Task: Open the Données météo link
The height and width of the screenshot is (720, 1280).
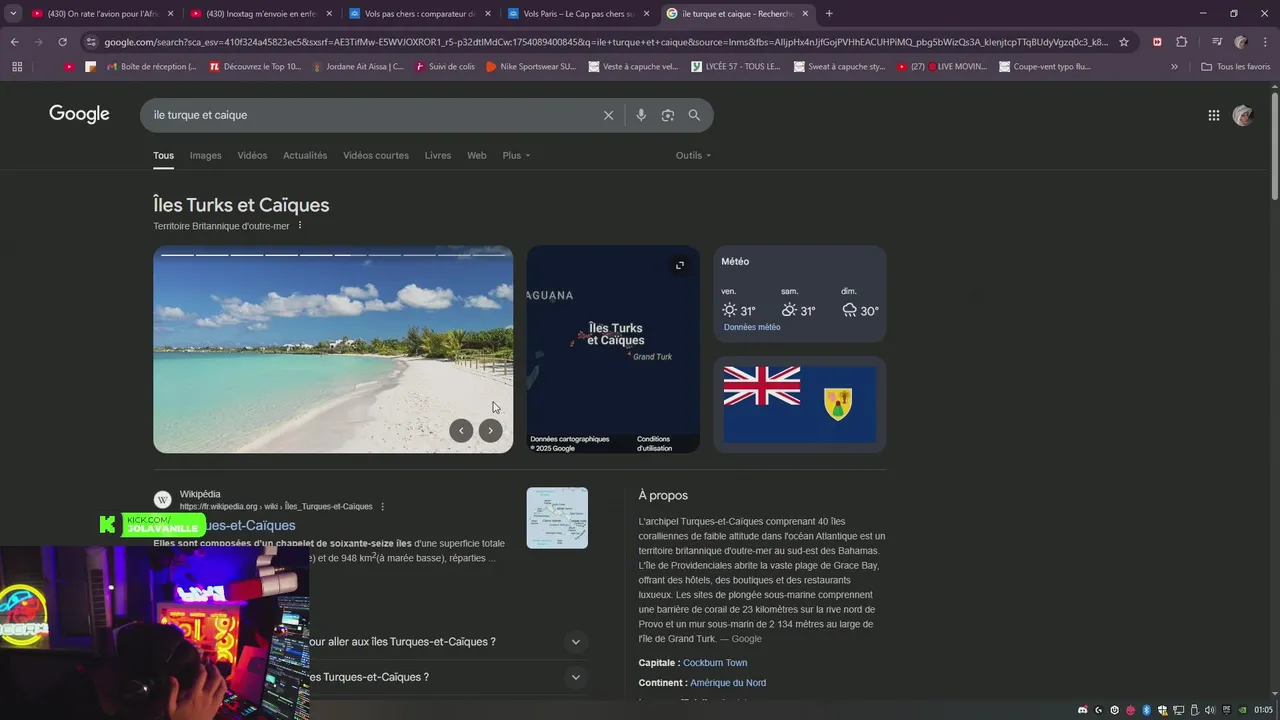Action: point(752,327)
